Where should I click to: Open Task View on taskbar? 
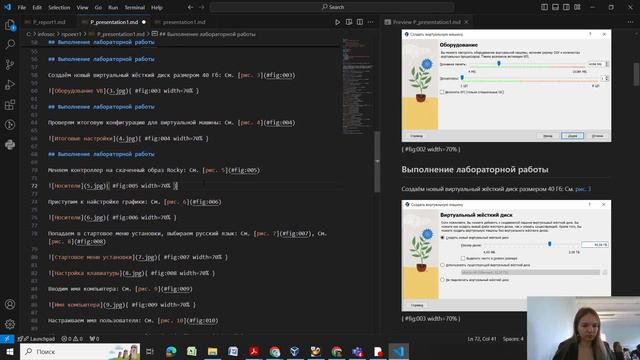click(150, 351)
